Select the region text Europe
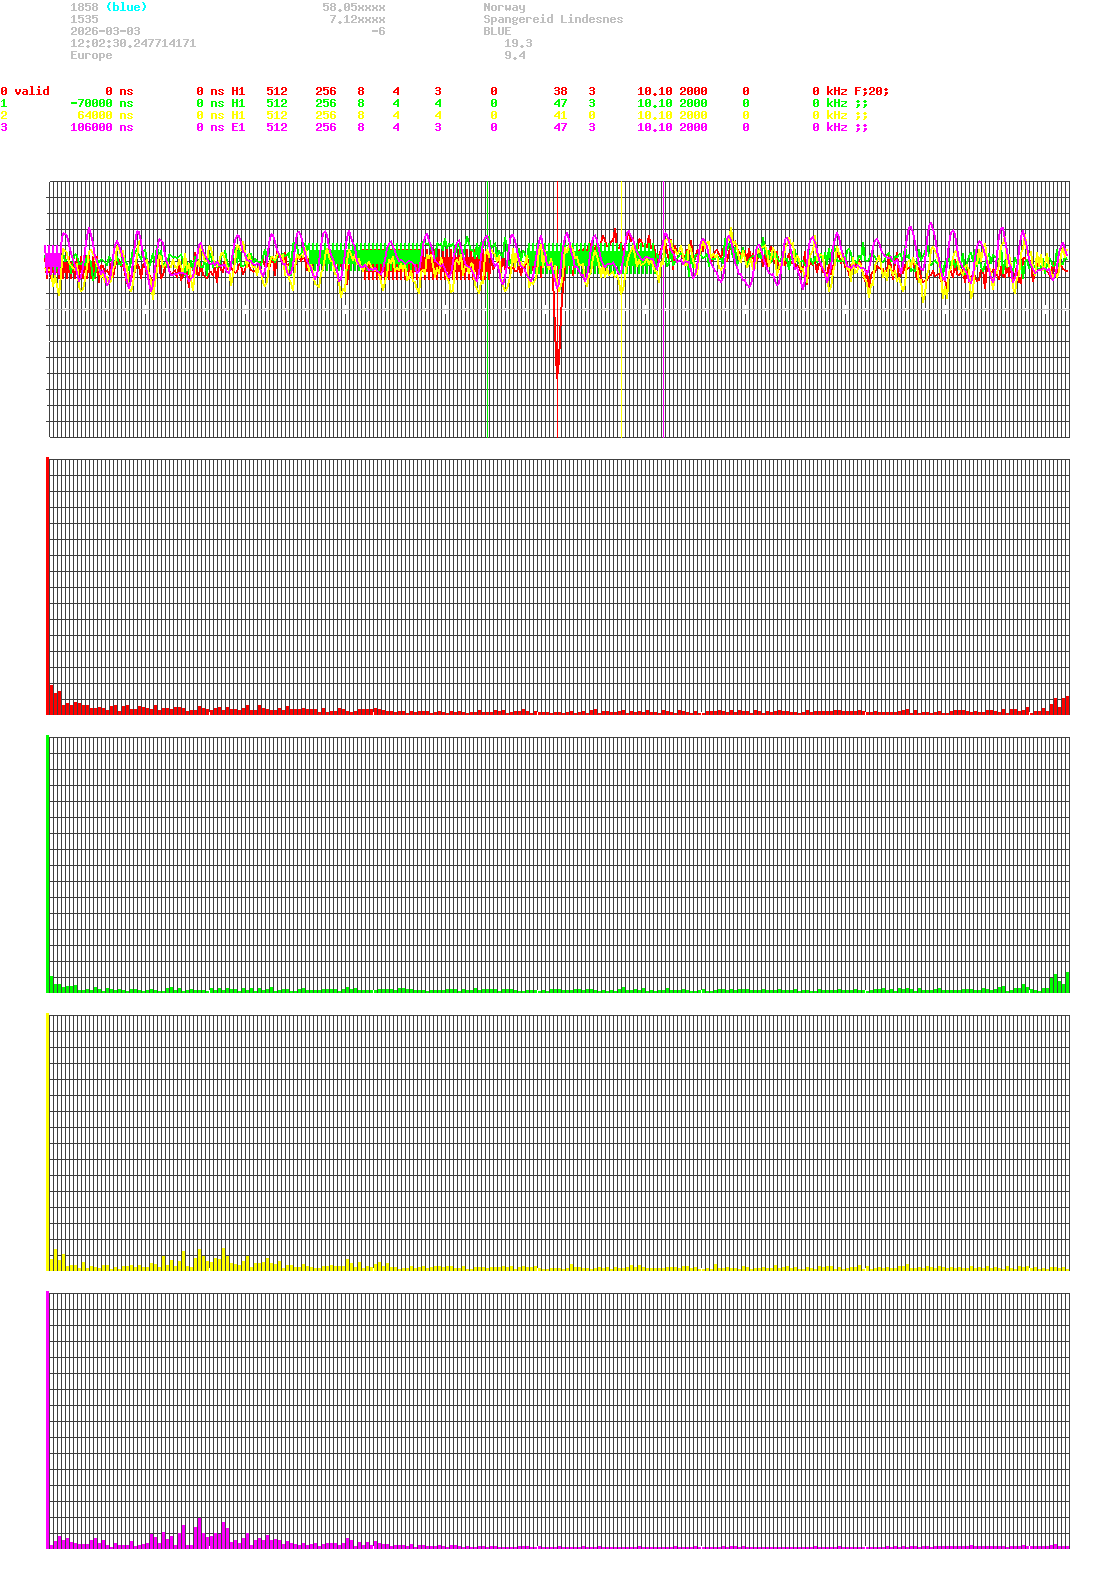The height and width of the screenshot is (1571, 1095). click(x=91, y=55)
